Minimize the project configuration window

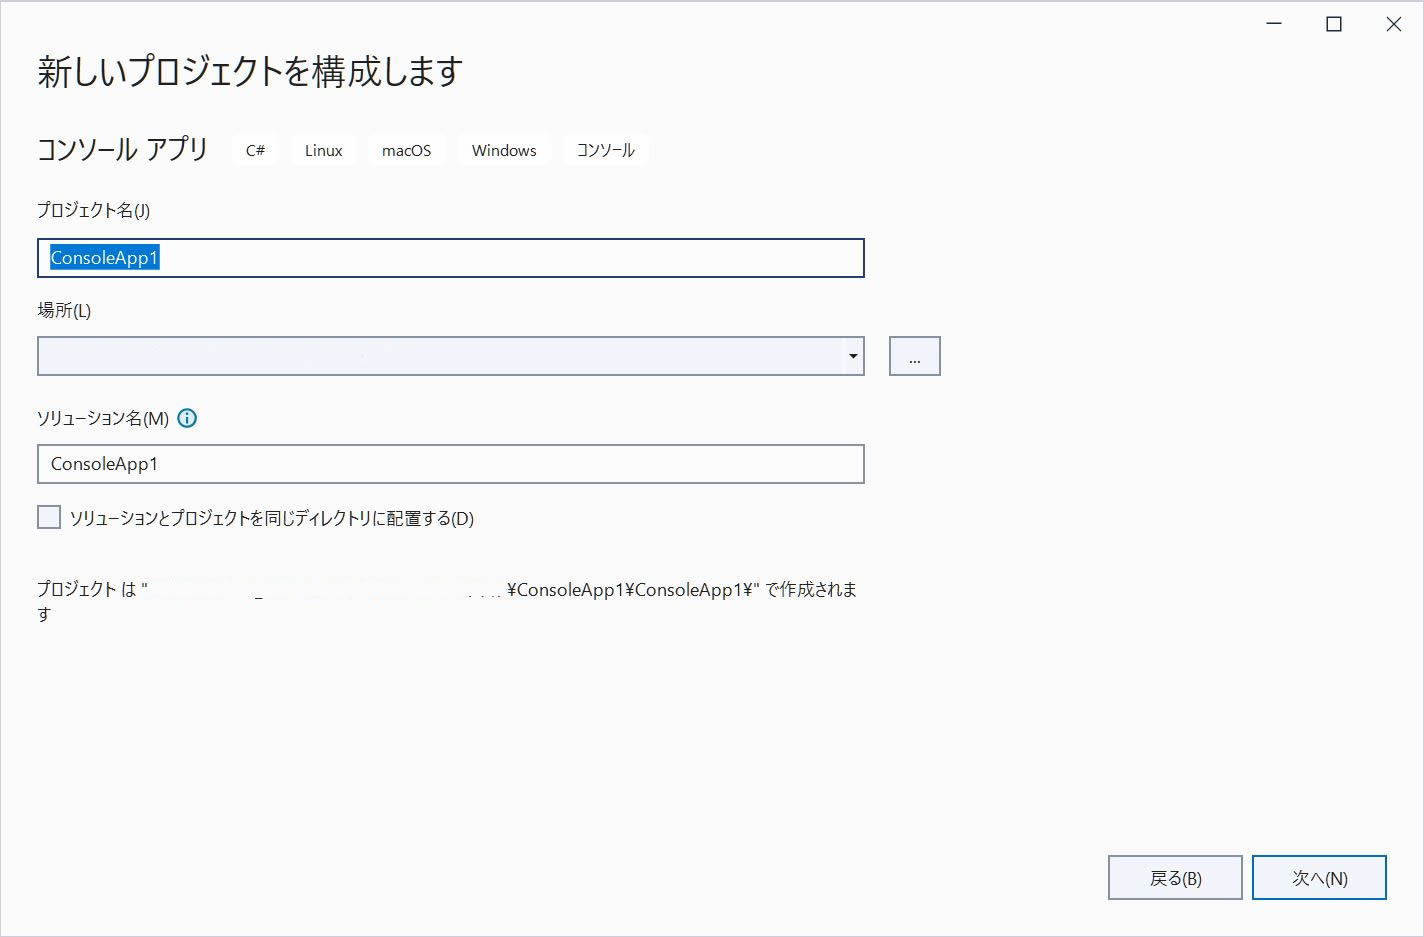[x=1272, y=23]
